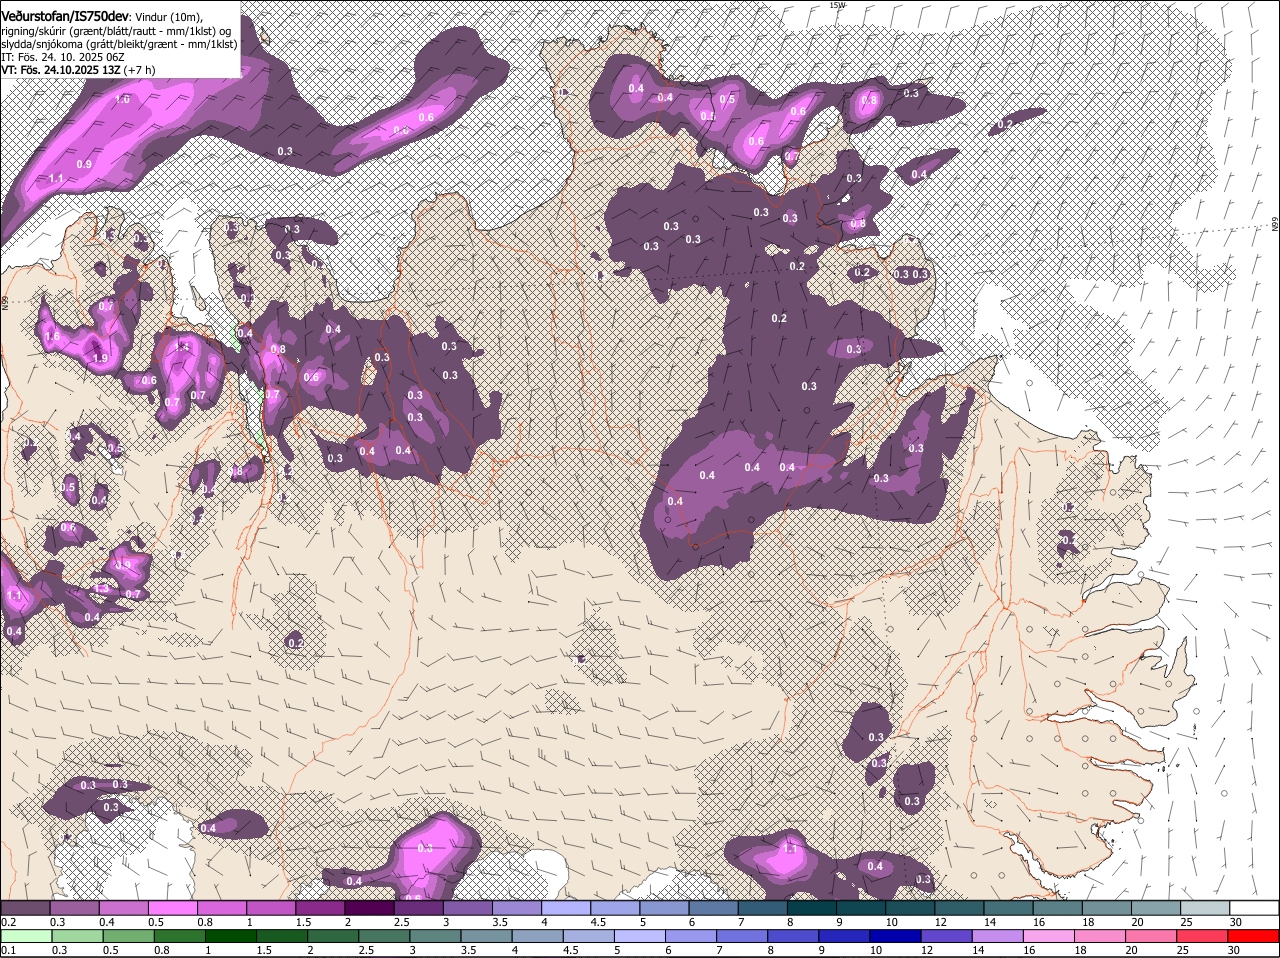Screen dimensions: 1280x958
Task: Pick the dark teal 8–9 snow swatch
Action: pos(814,908)
